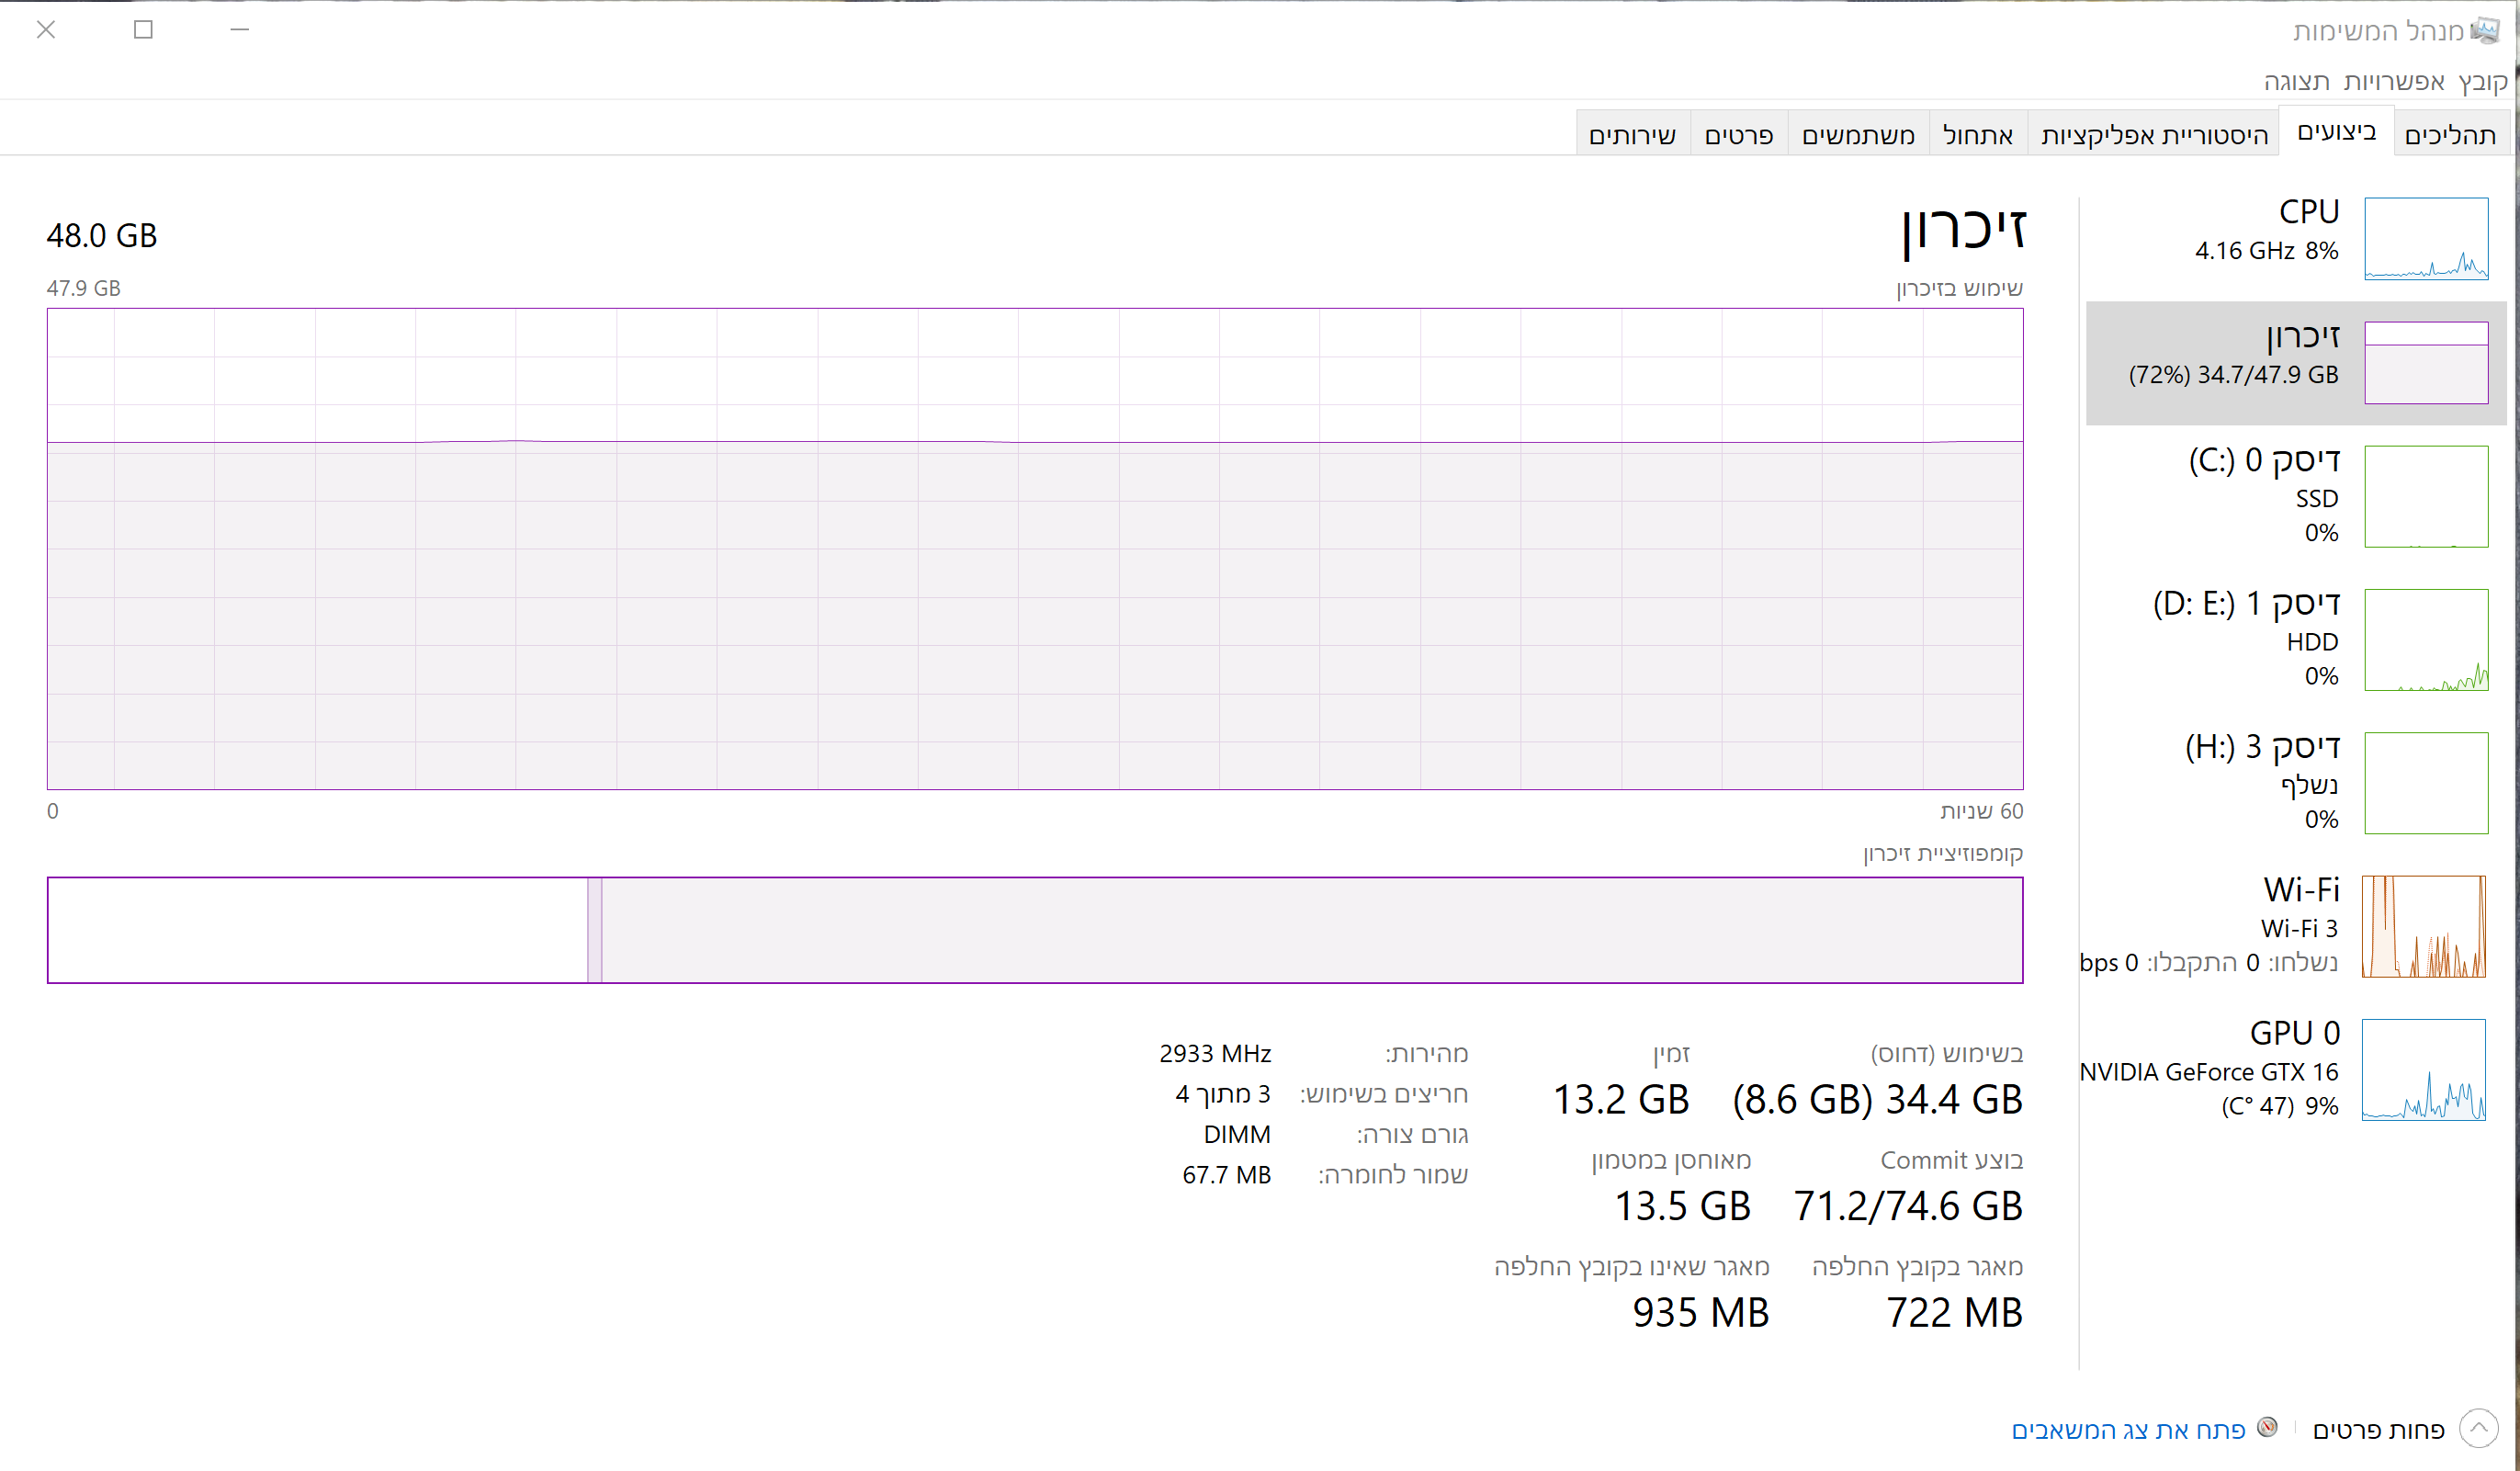Select the CPU mini graph thumbnail
The image size is (2520, 1471).
coord(2425,238)
